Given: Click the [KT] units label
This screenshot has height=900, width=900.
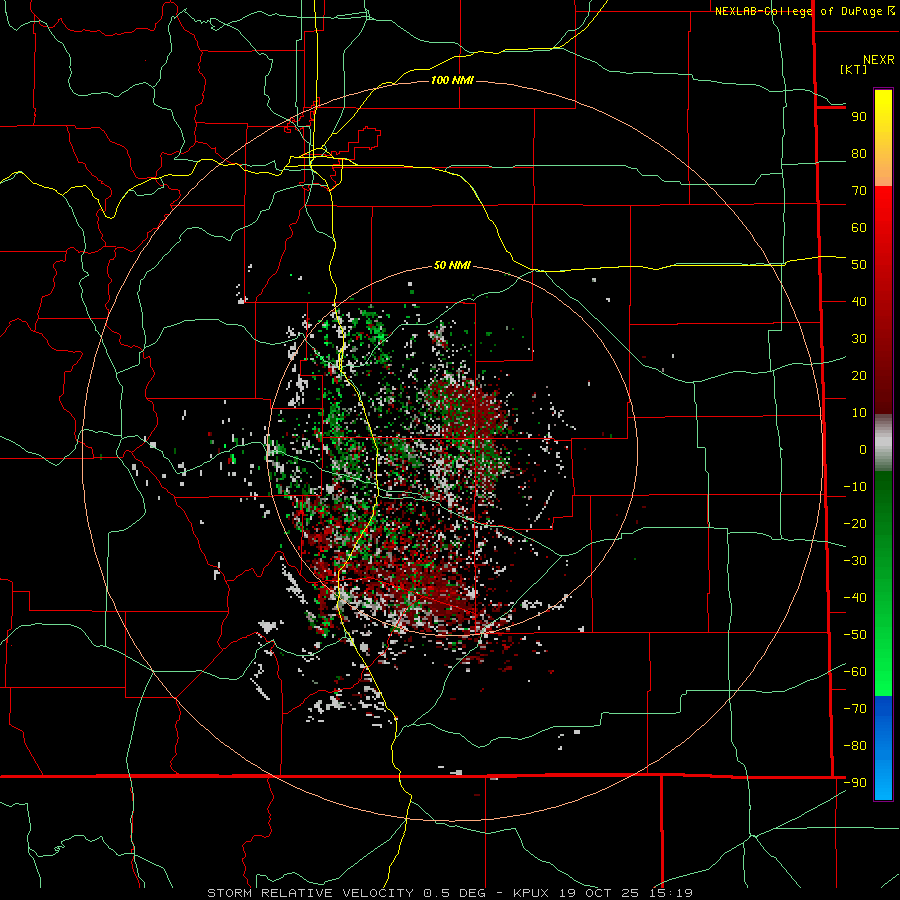Looking at the screenshot, I should pos(854,69).
